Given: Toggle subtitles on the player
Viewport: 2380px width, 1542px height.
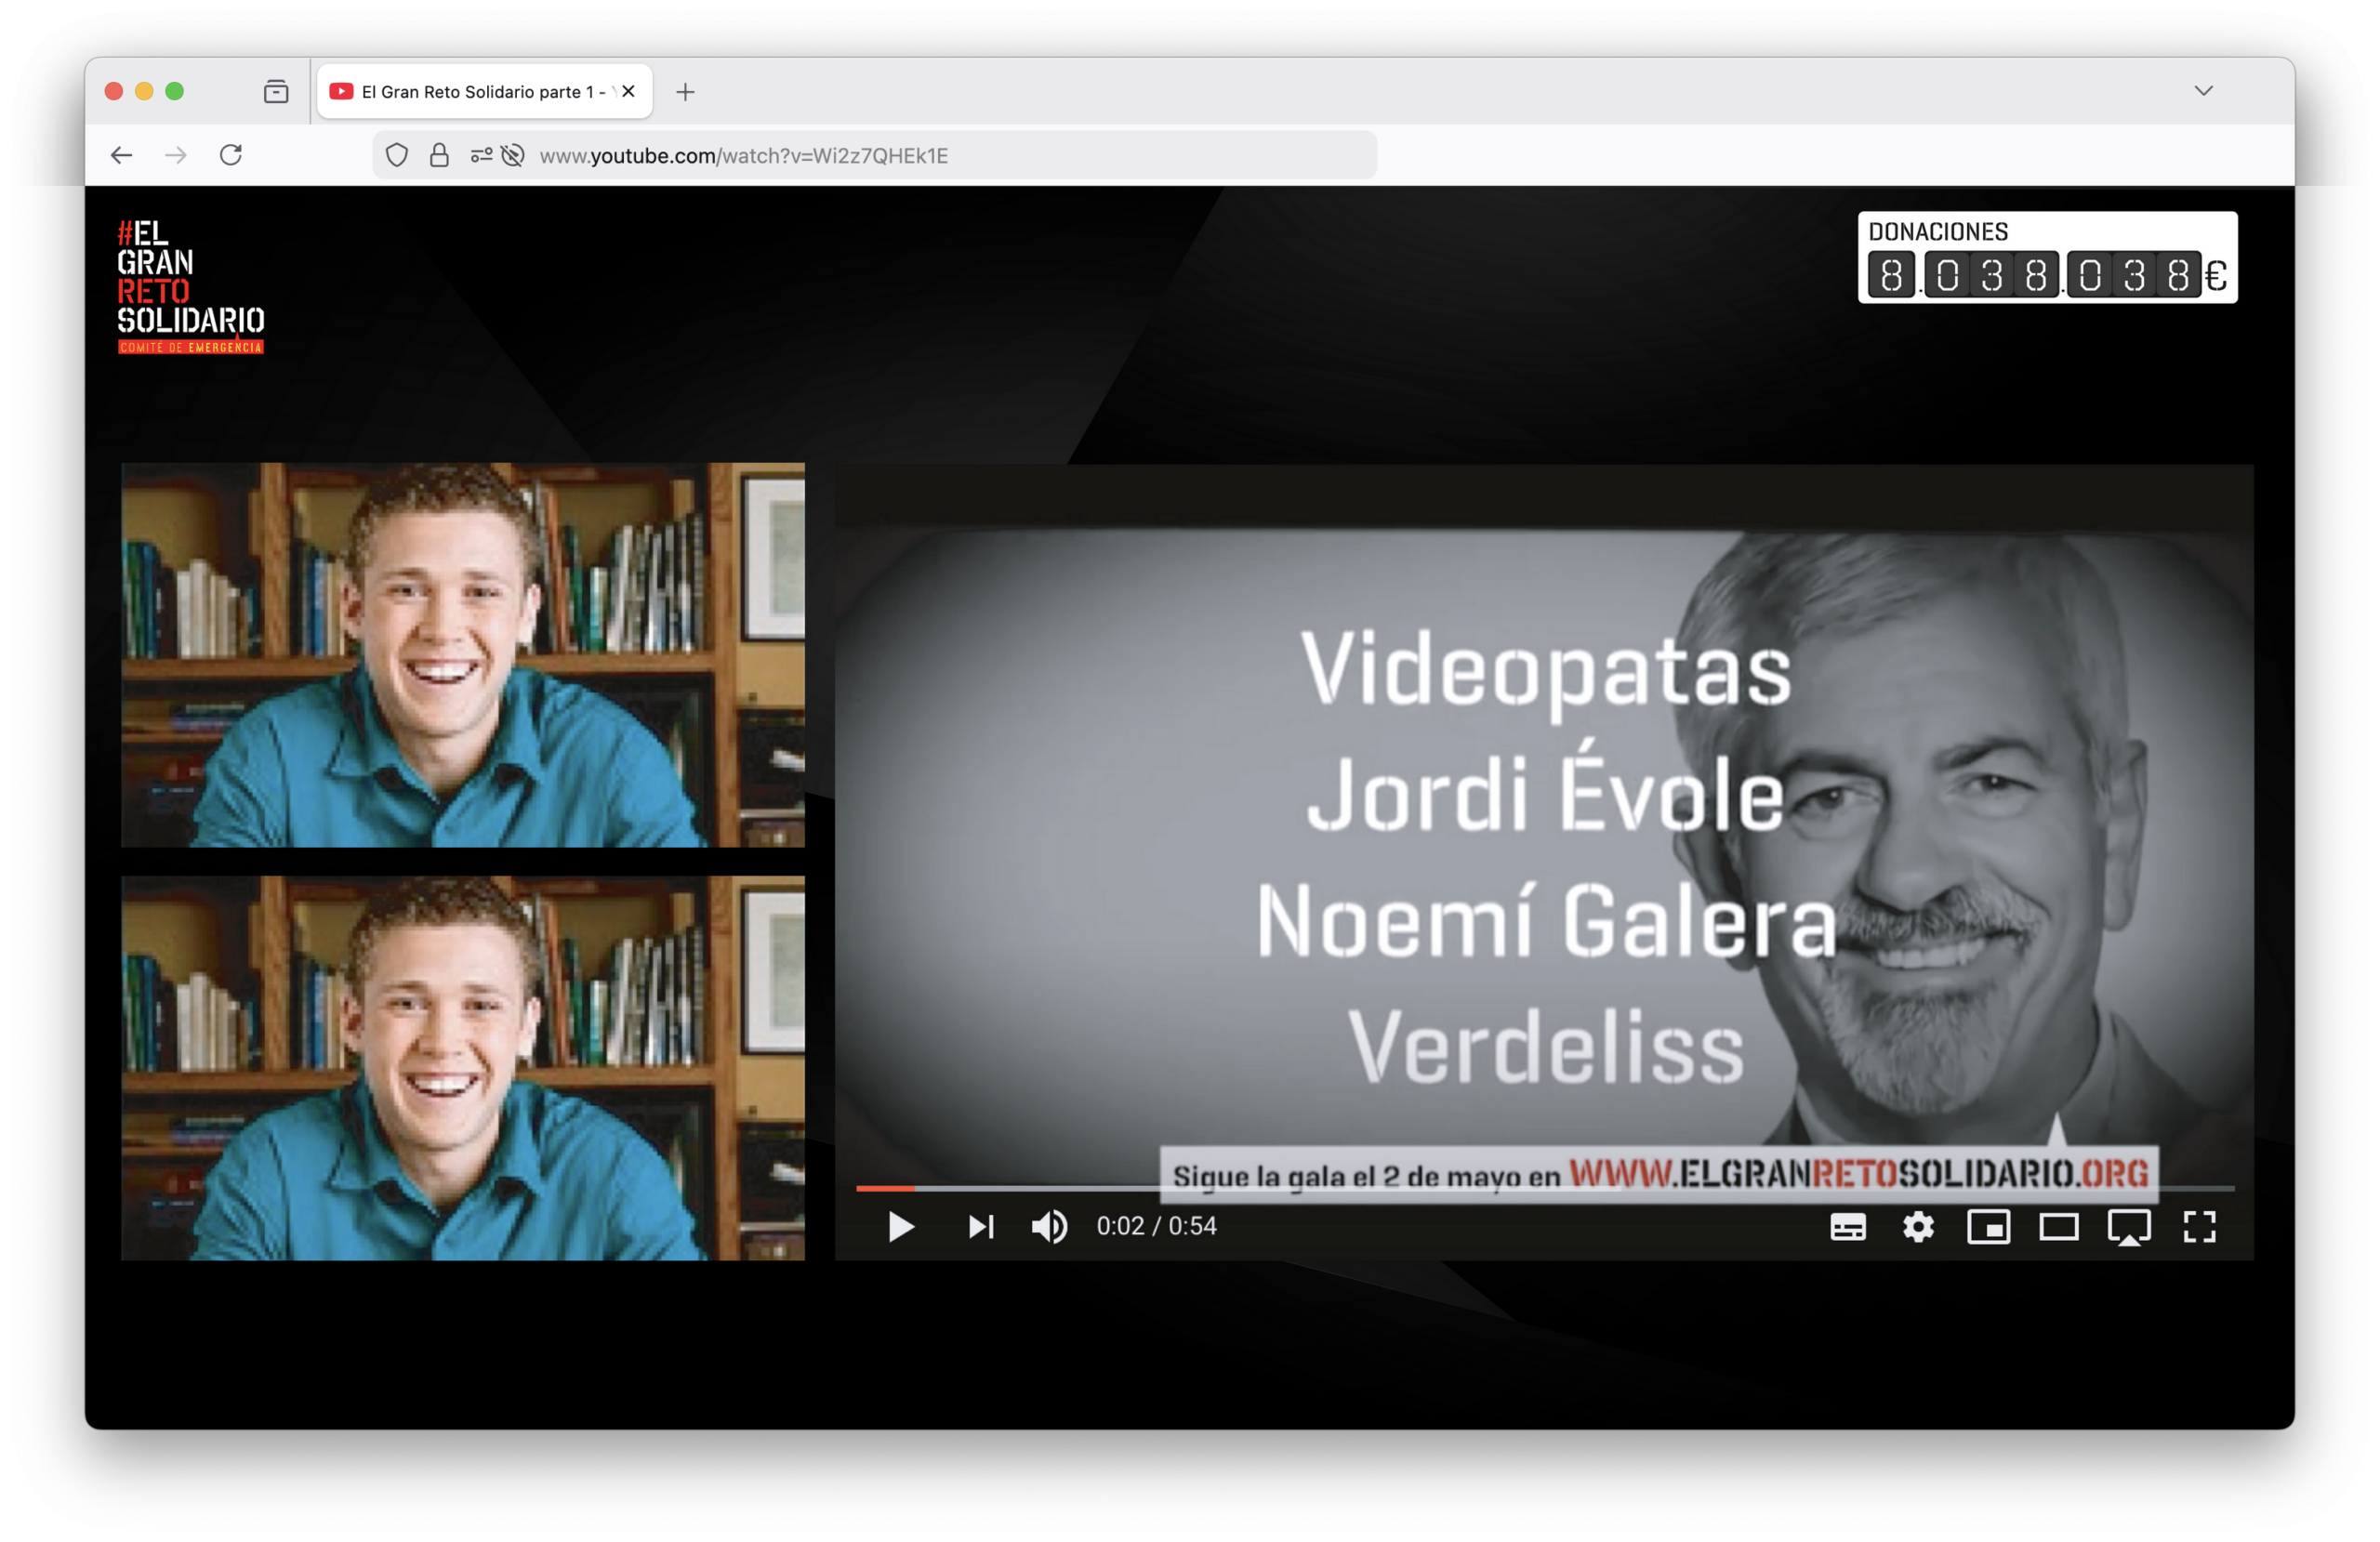Looking at the screenshot, I should [x=1847, y=1226].
